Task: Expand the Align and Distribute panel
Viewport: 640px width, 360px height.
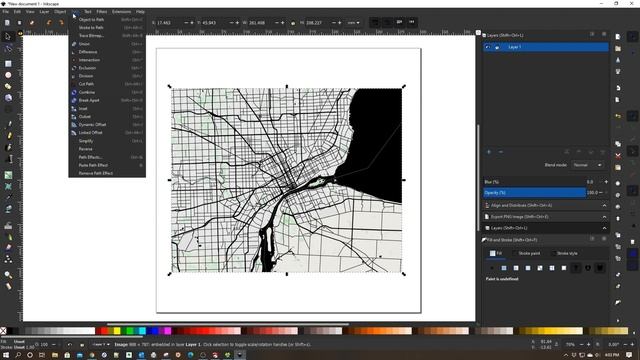Action: point(545,206)
